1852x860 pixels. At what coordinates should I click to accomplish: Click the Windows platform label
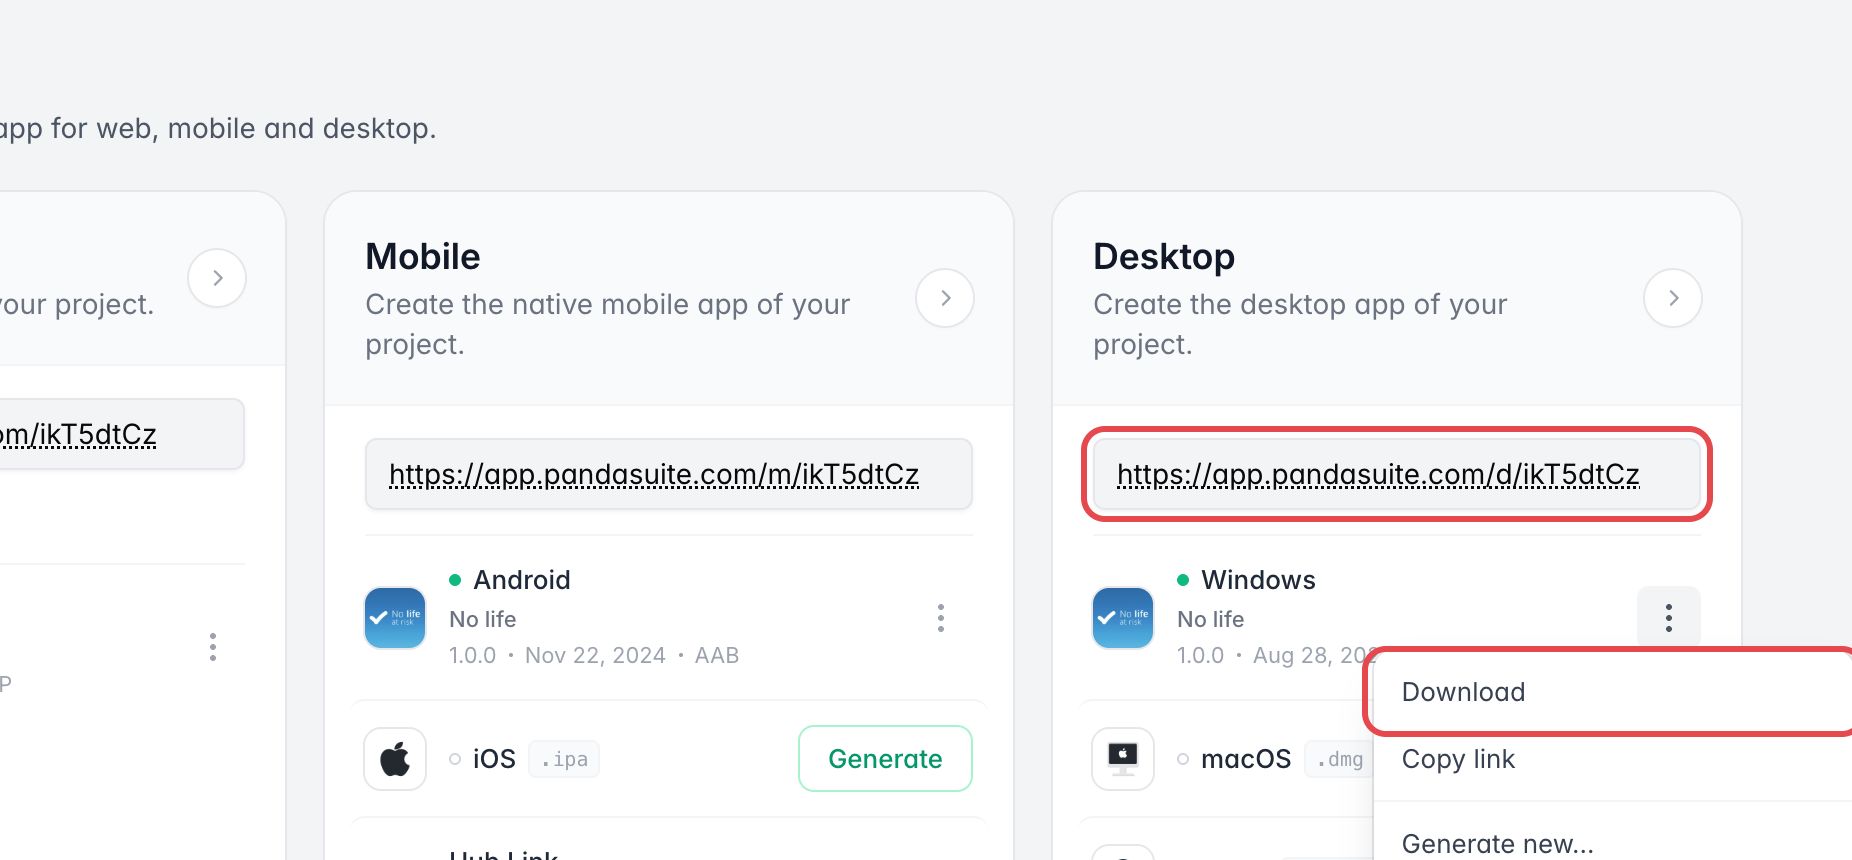(1258, 580)
